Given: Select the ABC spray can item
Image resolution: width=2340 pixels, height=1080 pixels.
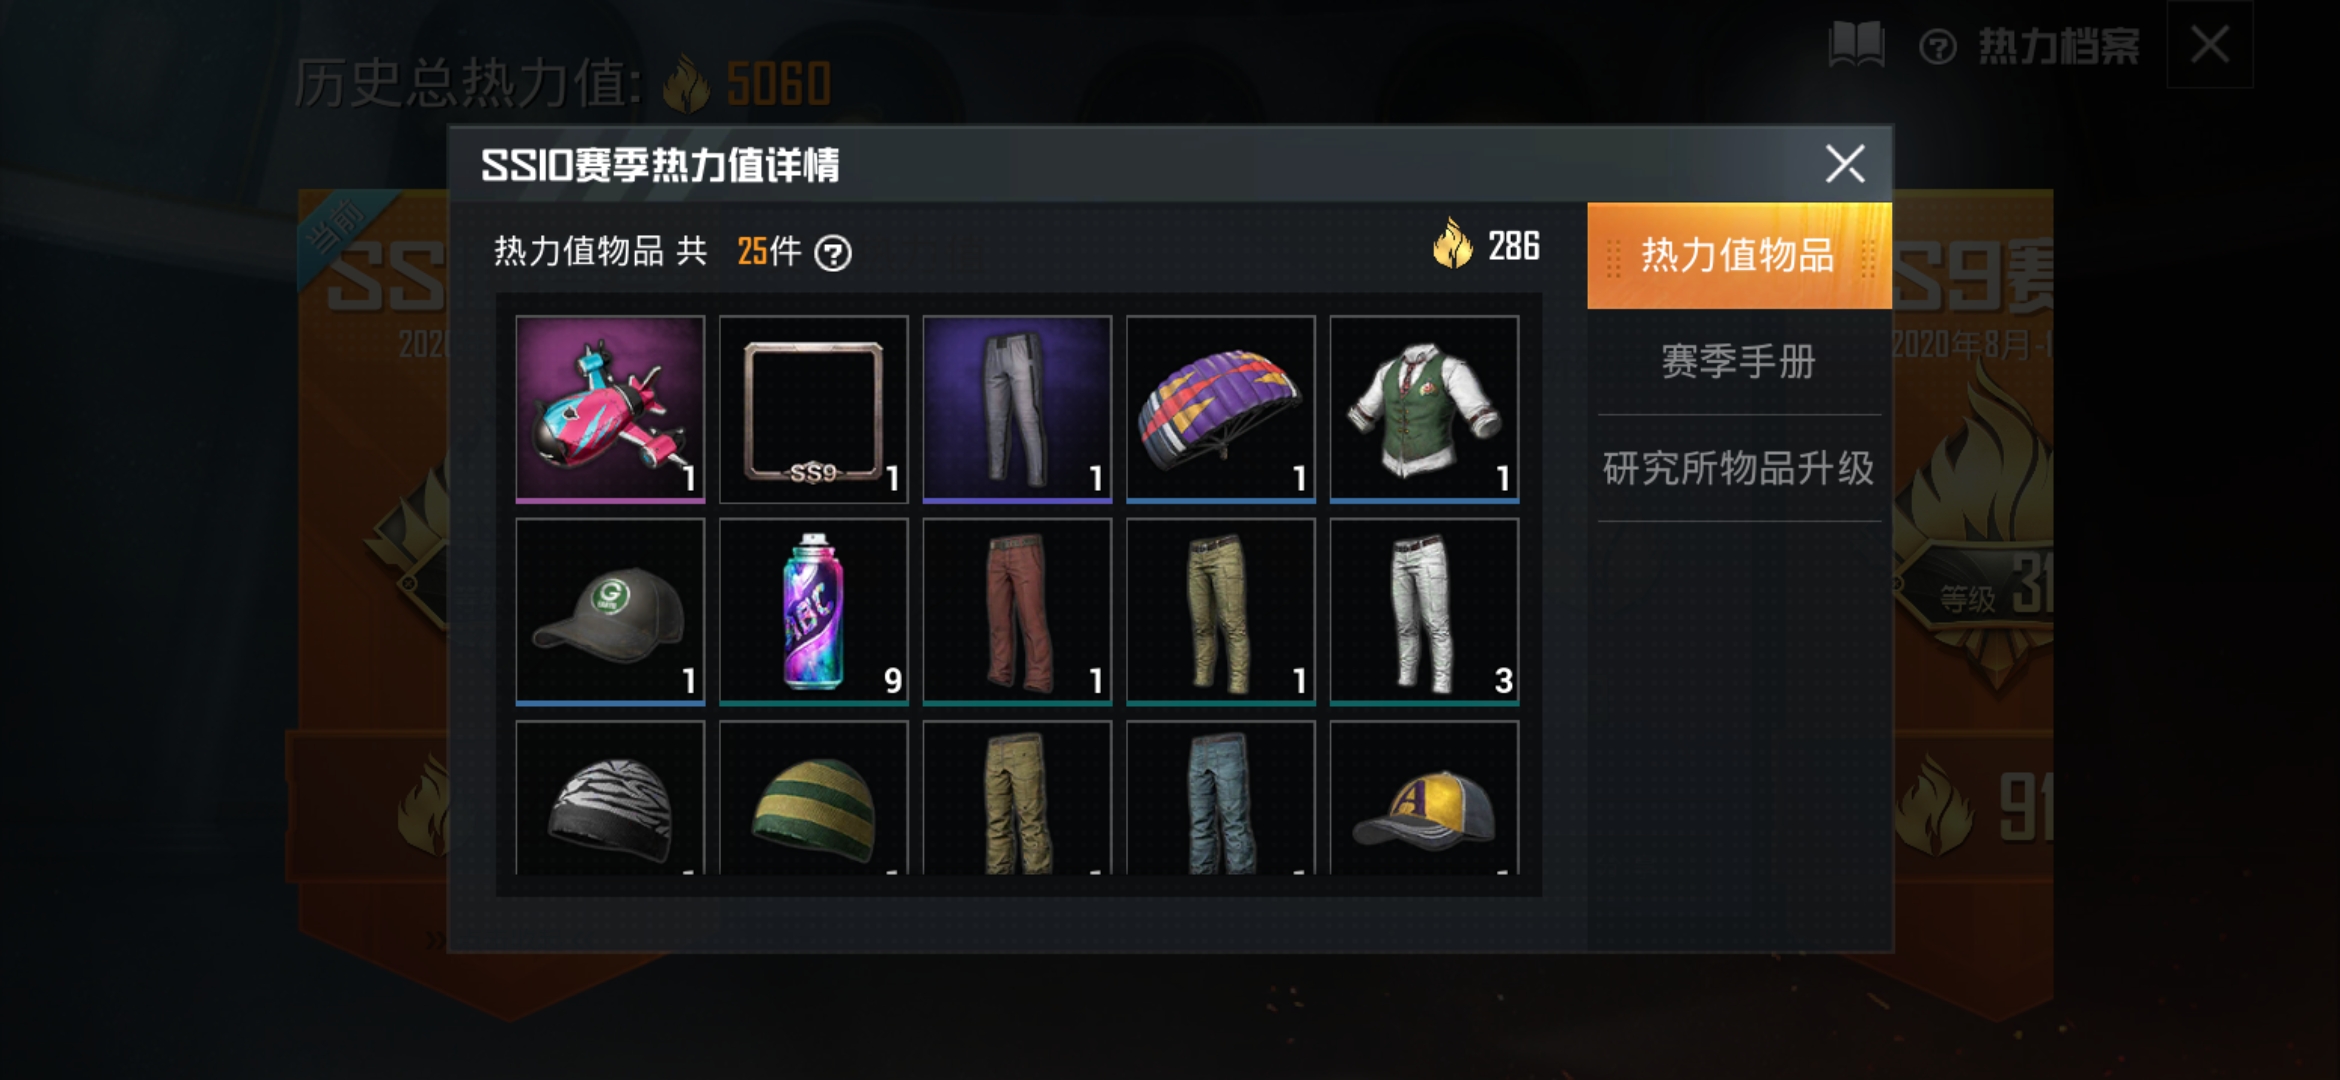Looking at the screenshot, I should pos(814,612).
